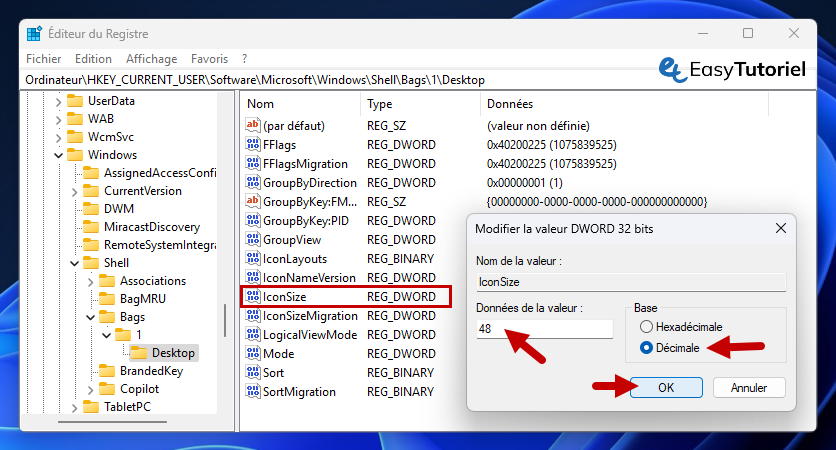The height and width of the screenshot is (450, 836).
Task: Click the REG_SZ type of (par défaut)
Action: [x=387, y=126]
